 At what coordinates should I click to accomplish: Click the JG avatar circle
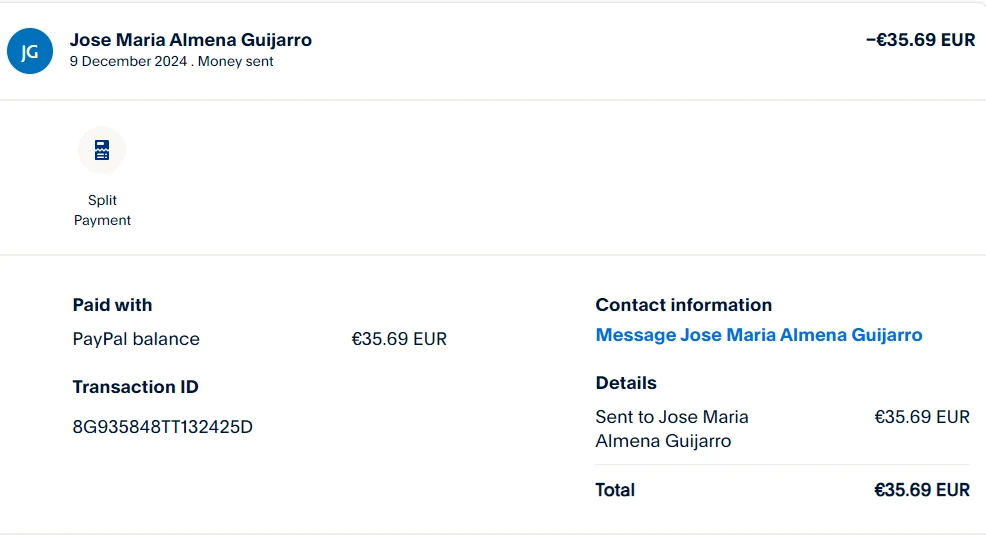[30, 51]
